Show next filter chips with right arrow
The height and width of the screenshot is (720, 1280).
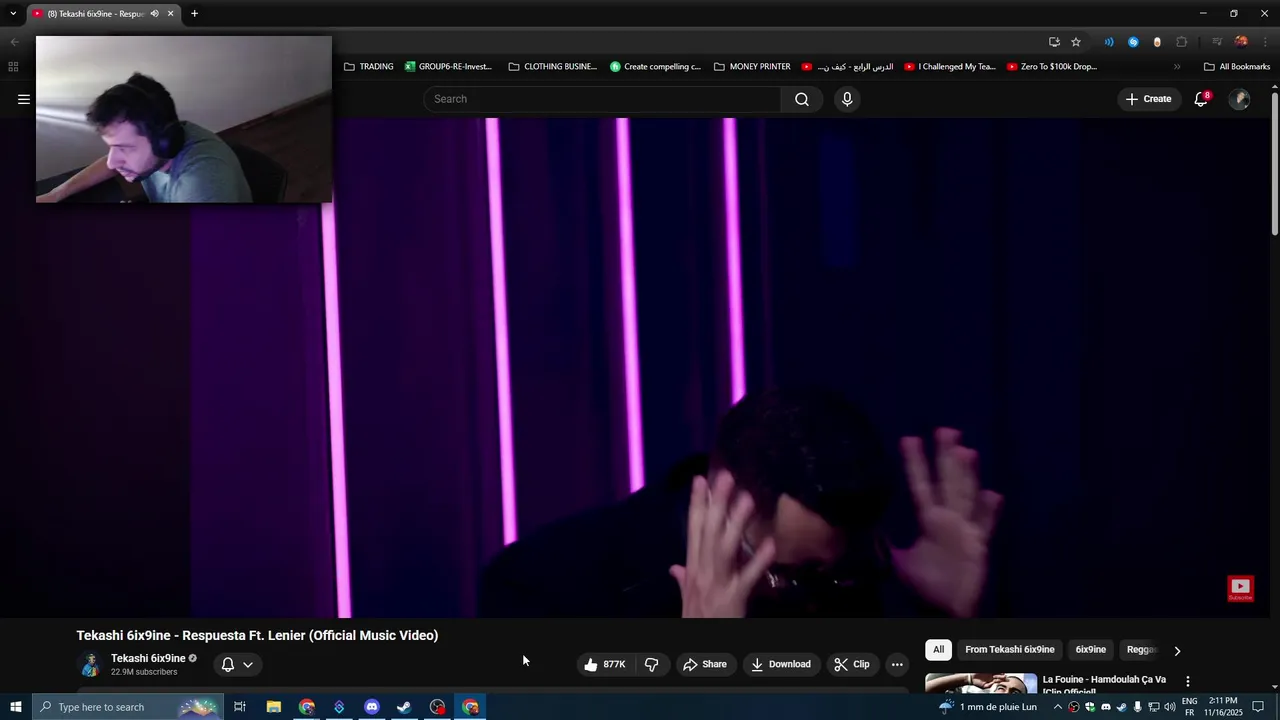pyautogui.click(x=1177, y=650)
